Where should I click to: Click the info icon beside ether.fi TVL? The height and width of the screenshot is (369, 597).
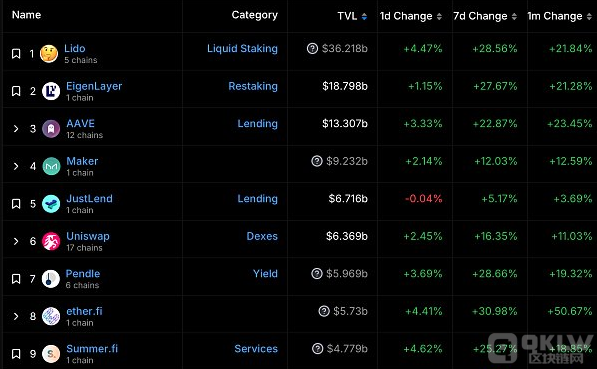click(x=324, y=311)
